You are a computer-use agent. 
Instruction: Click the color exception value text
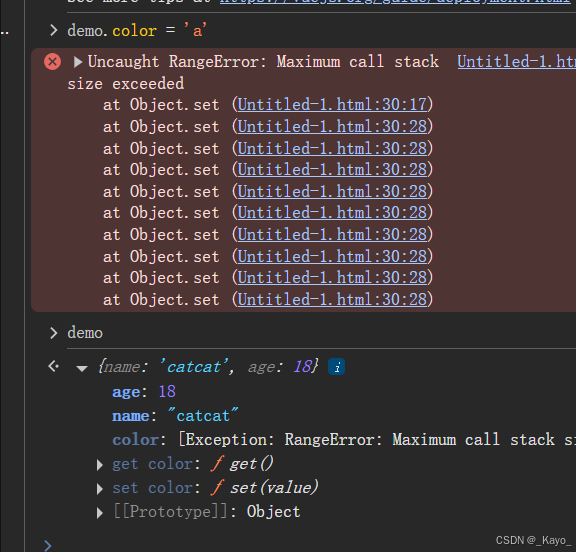[377, 440]
